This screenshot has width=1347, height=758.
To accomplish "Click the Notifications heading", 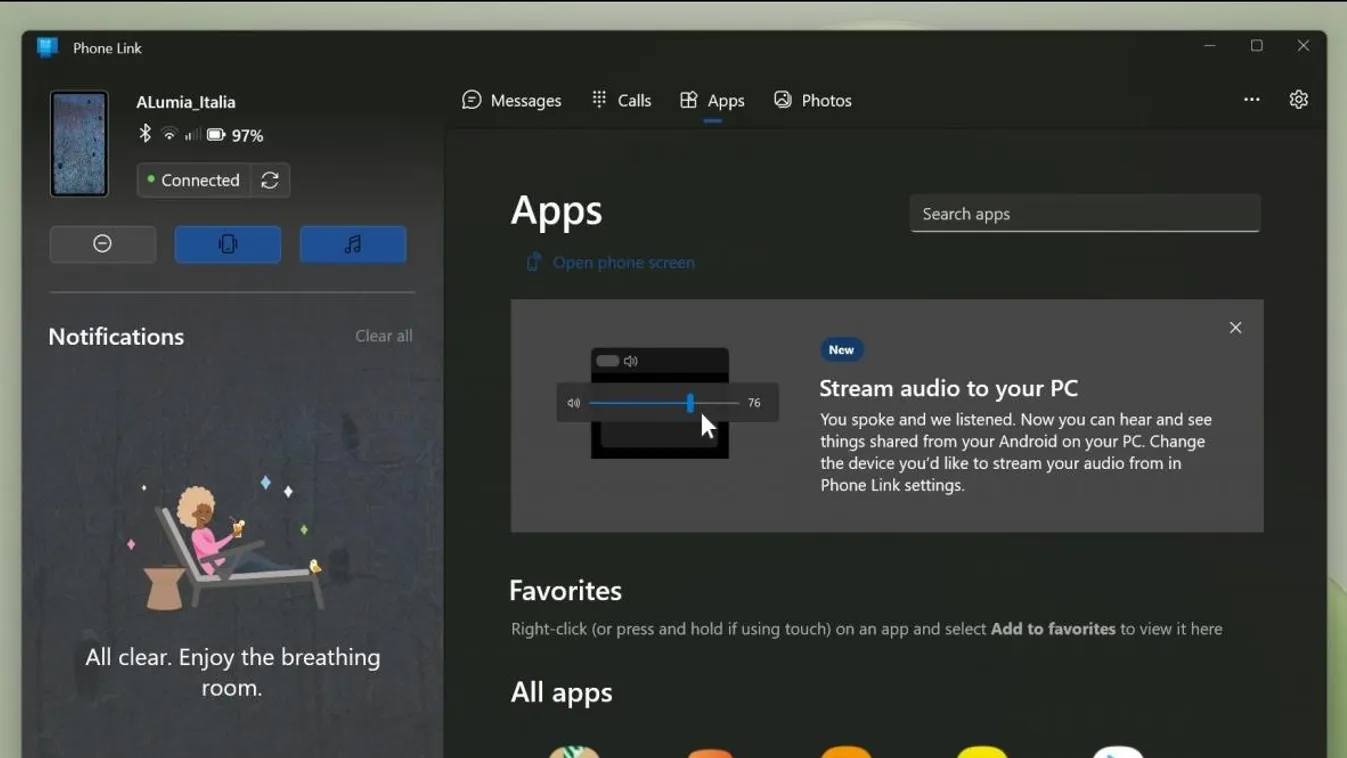I will point(116,336).
